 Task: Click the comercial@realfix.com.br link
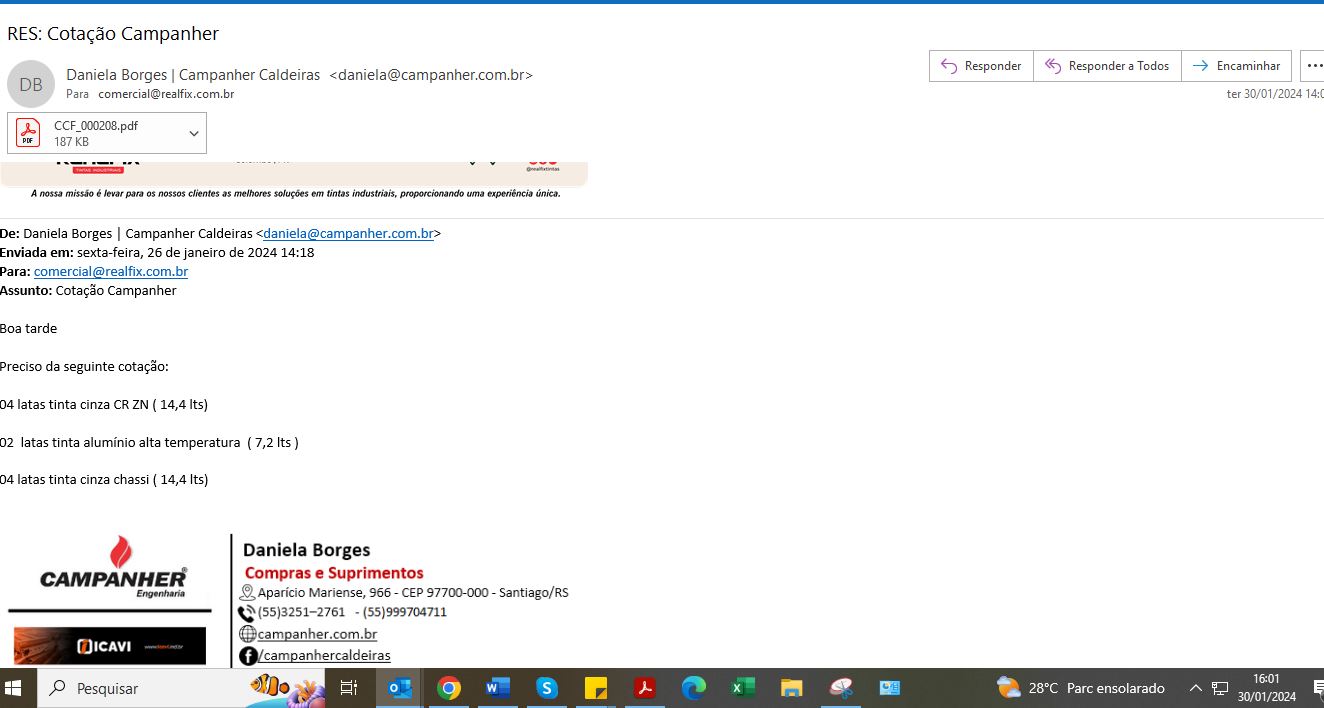(x=111, y=271)
